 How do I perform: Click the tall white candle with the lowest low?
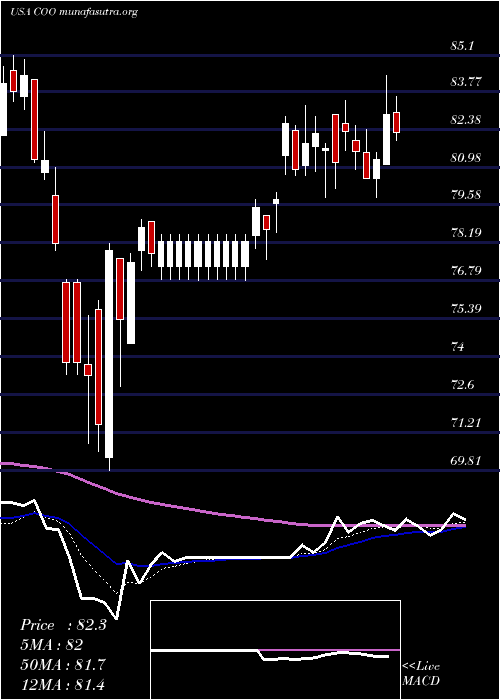click(x=109, y=356)
